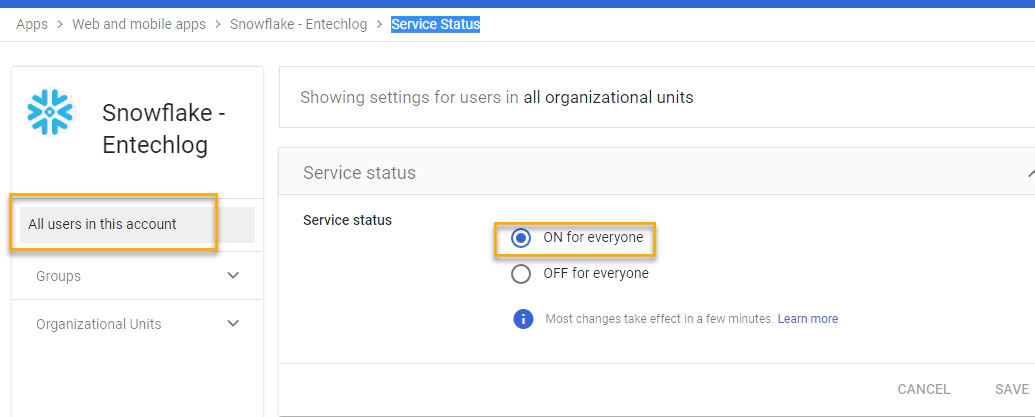Click the blue info icon
The image size is (1035, 417).
point(523,319)
